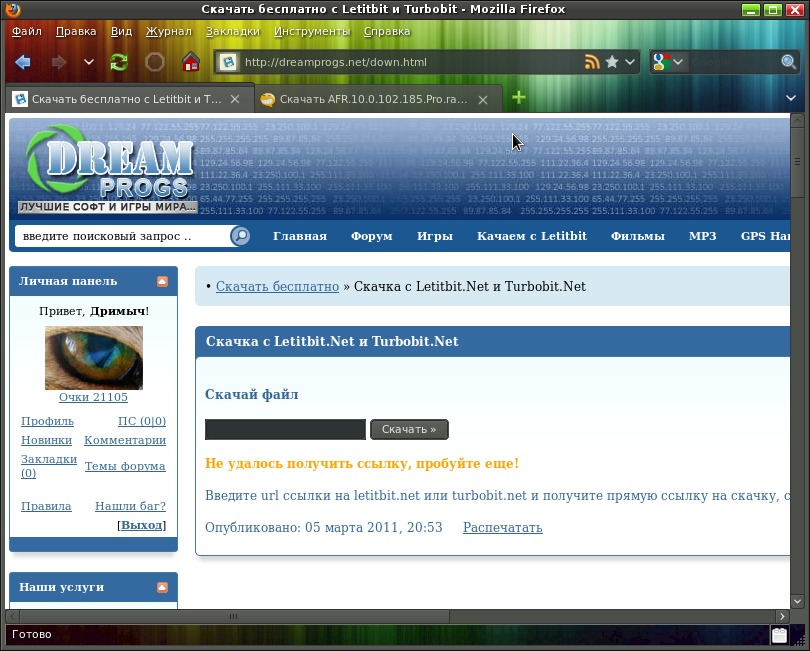
Task: Open a new tab with green plus
Action: tap(519, 98)
